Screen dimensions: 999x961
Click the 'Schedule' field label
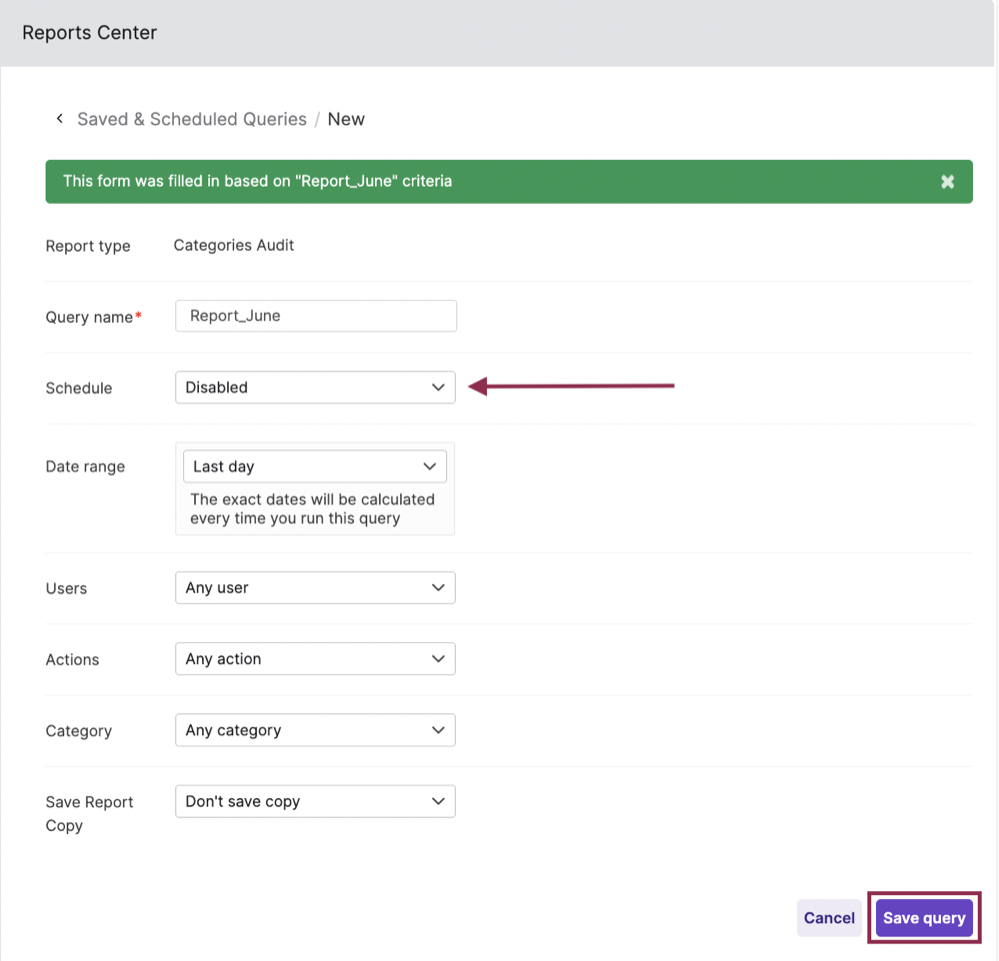click(x=79, y=388)
